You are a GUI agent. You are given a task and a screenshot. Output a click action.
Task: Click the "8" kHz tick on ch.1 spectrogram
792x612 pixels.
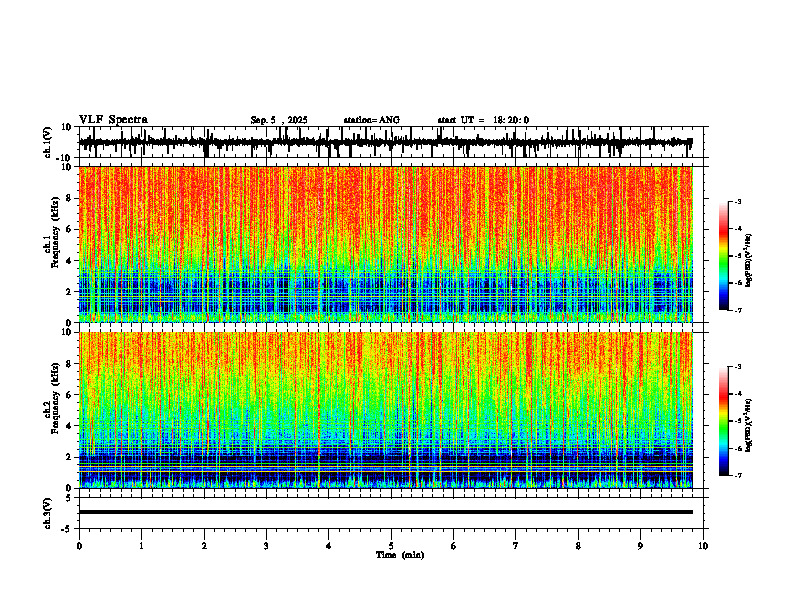click(x=70, y=198)
